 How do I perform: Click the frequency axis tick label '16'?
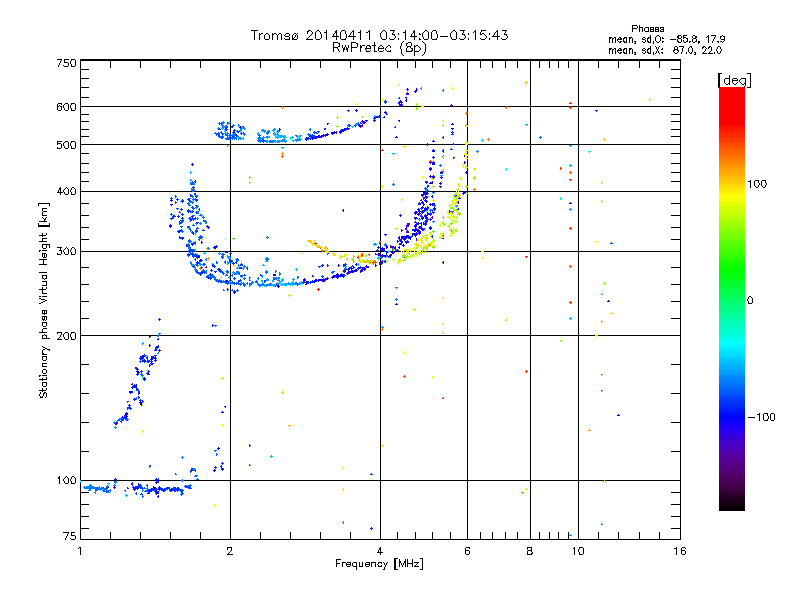click(680, 551)
